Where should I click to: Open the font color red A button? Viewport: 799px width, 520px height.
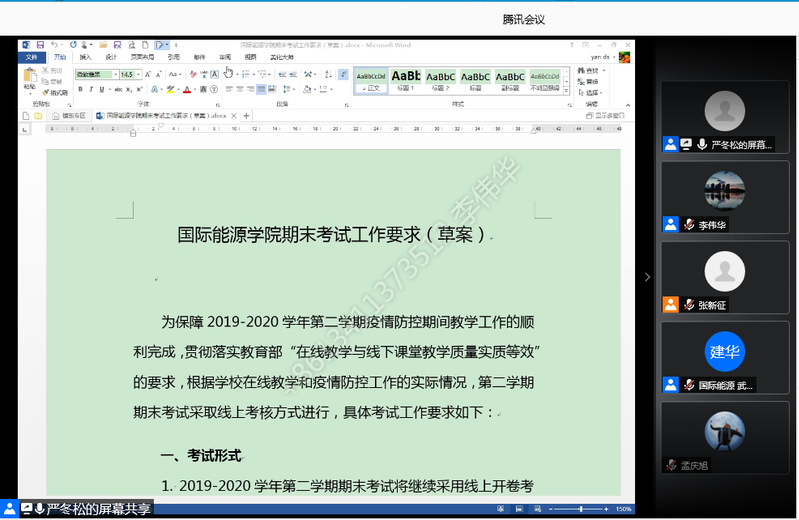pos(187,89)
